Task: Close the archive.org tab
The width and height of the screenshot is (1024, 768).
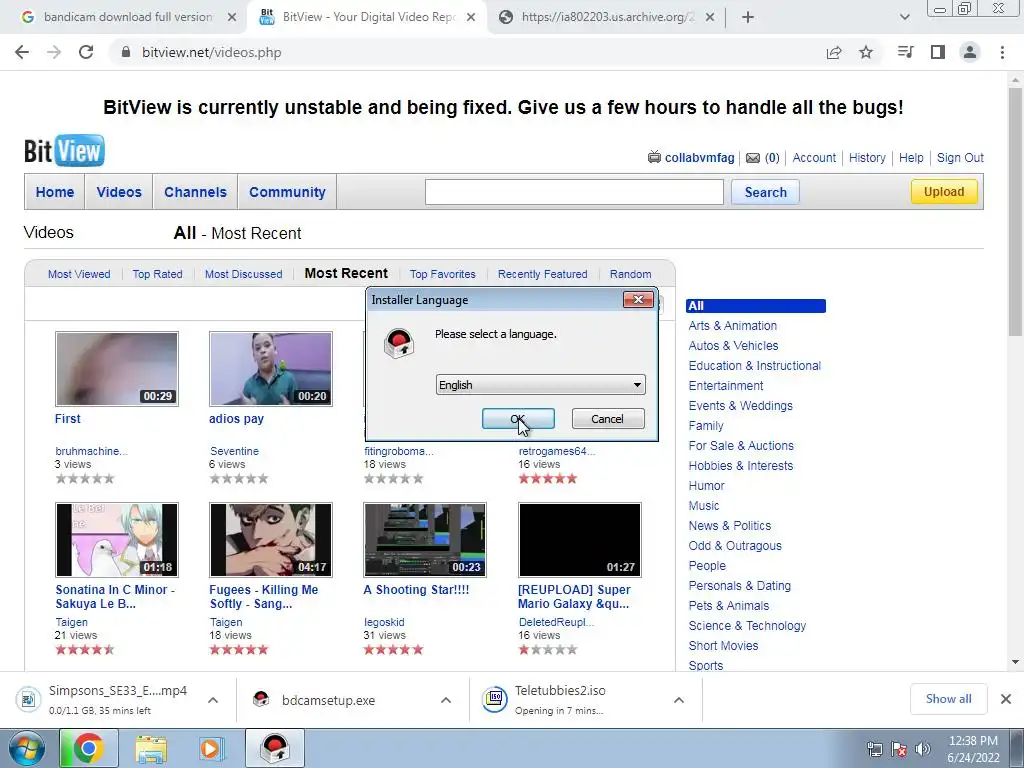Action: [x=711, y=18]
